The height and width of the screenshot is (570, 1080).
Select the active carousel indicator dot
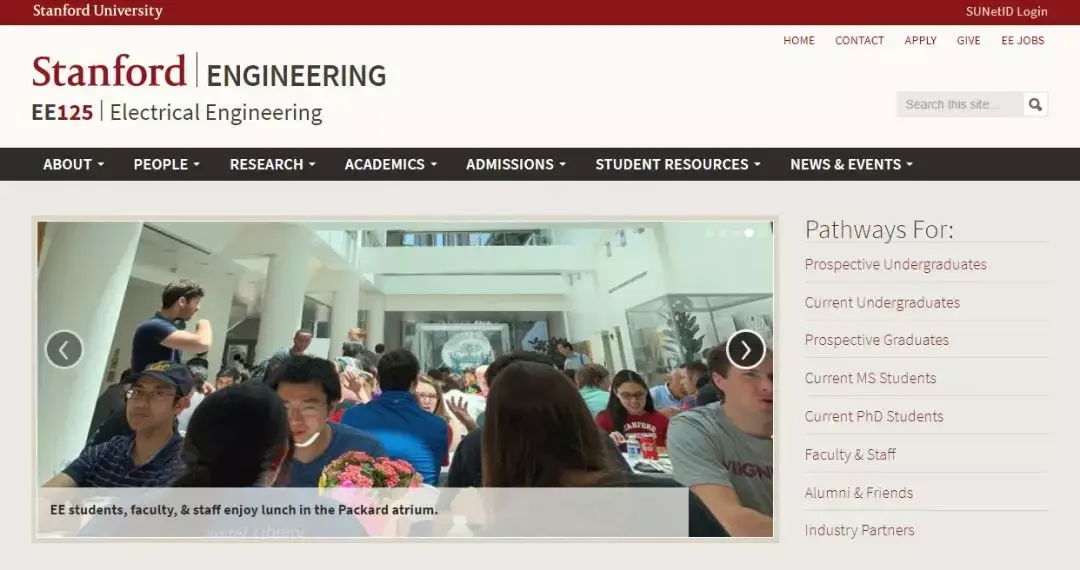pyautogui.click(x=749, y=233)
